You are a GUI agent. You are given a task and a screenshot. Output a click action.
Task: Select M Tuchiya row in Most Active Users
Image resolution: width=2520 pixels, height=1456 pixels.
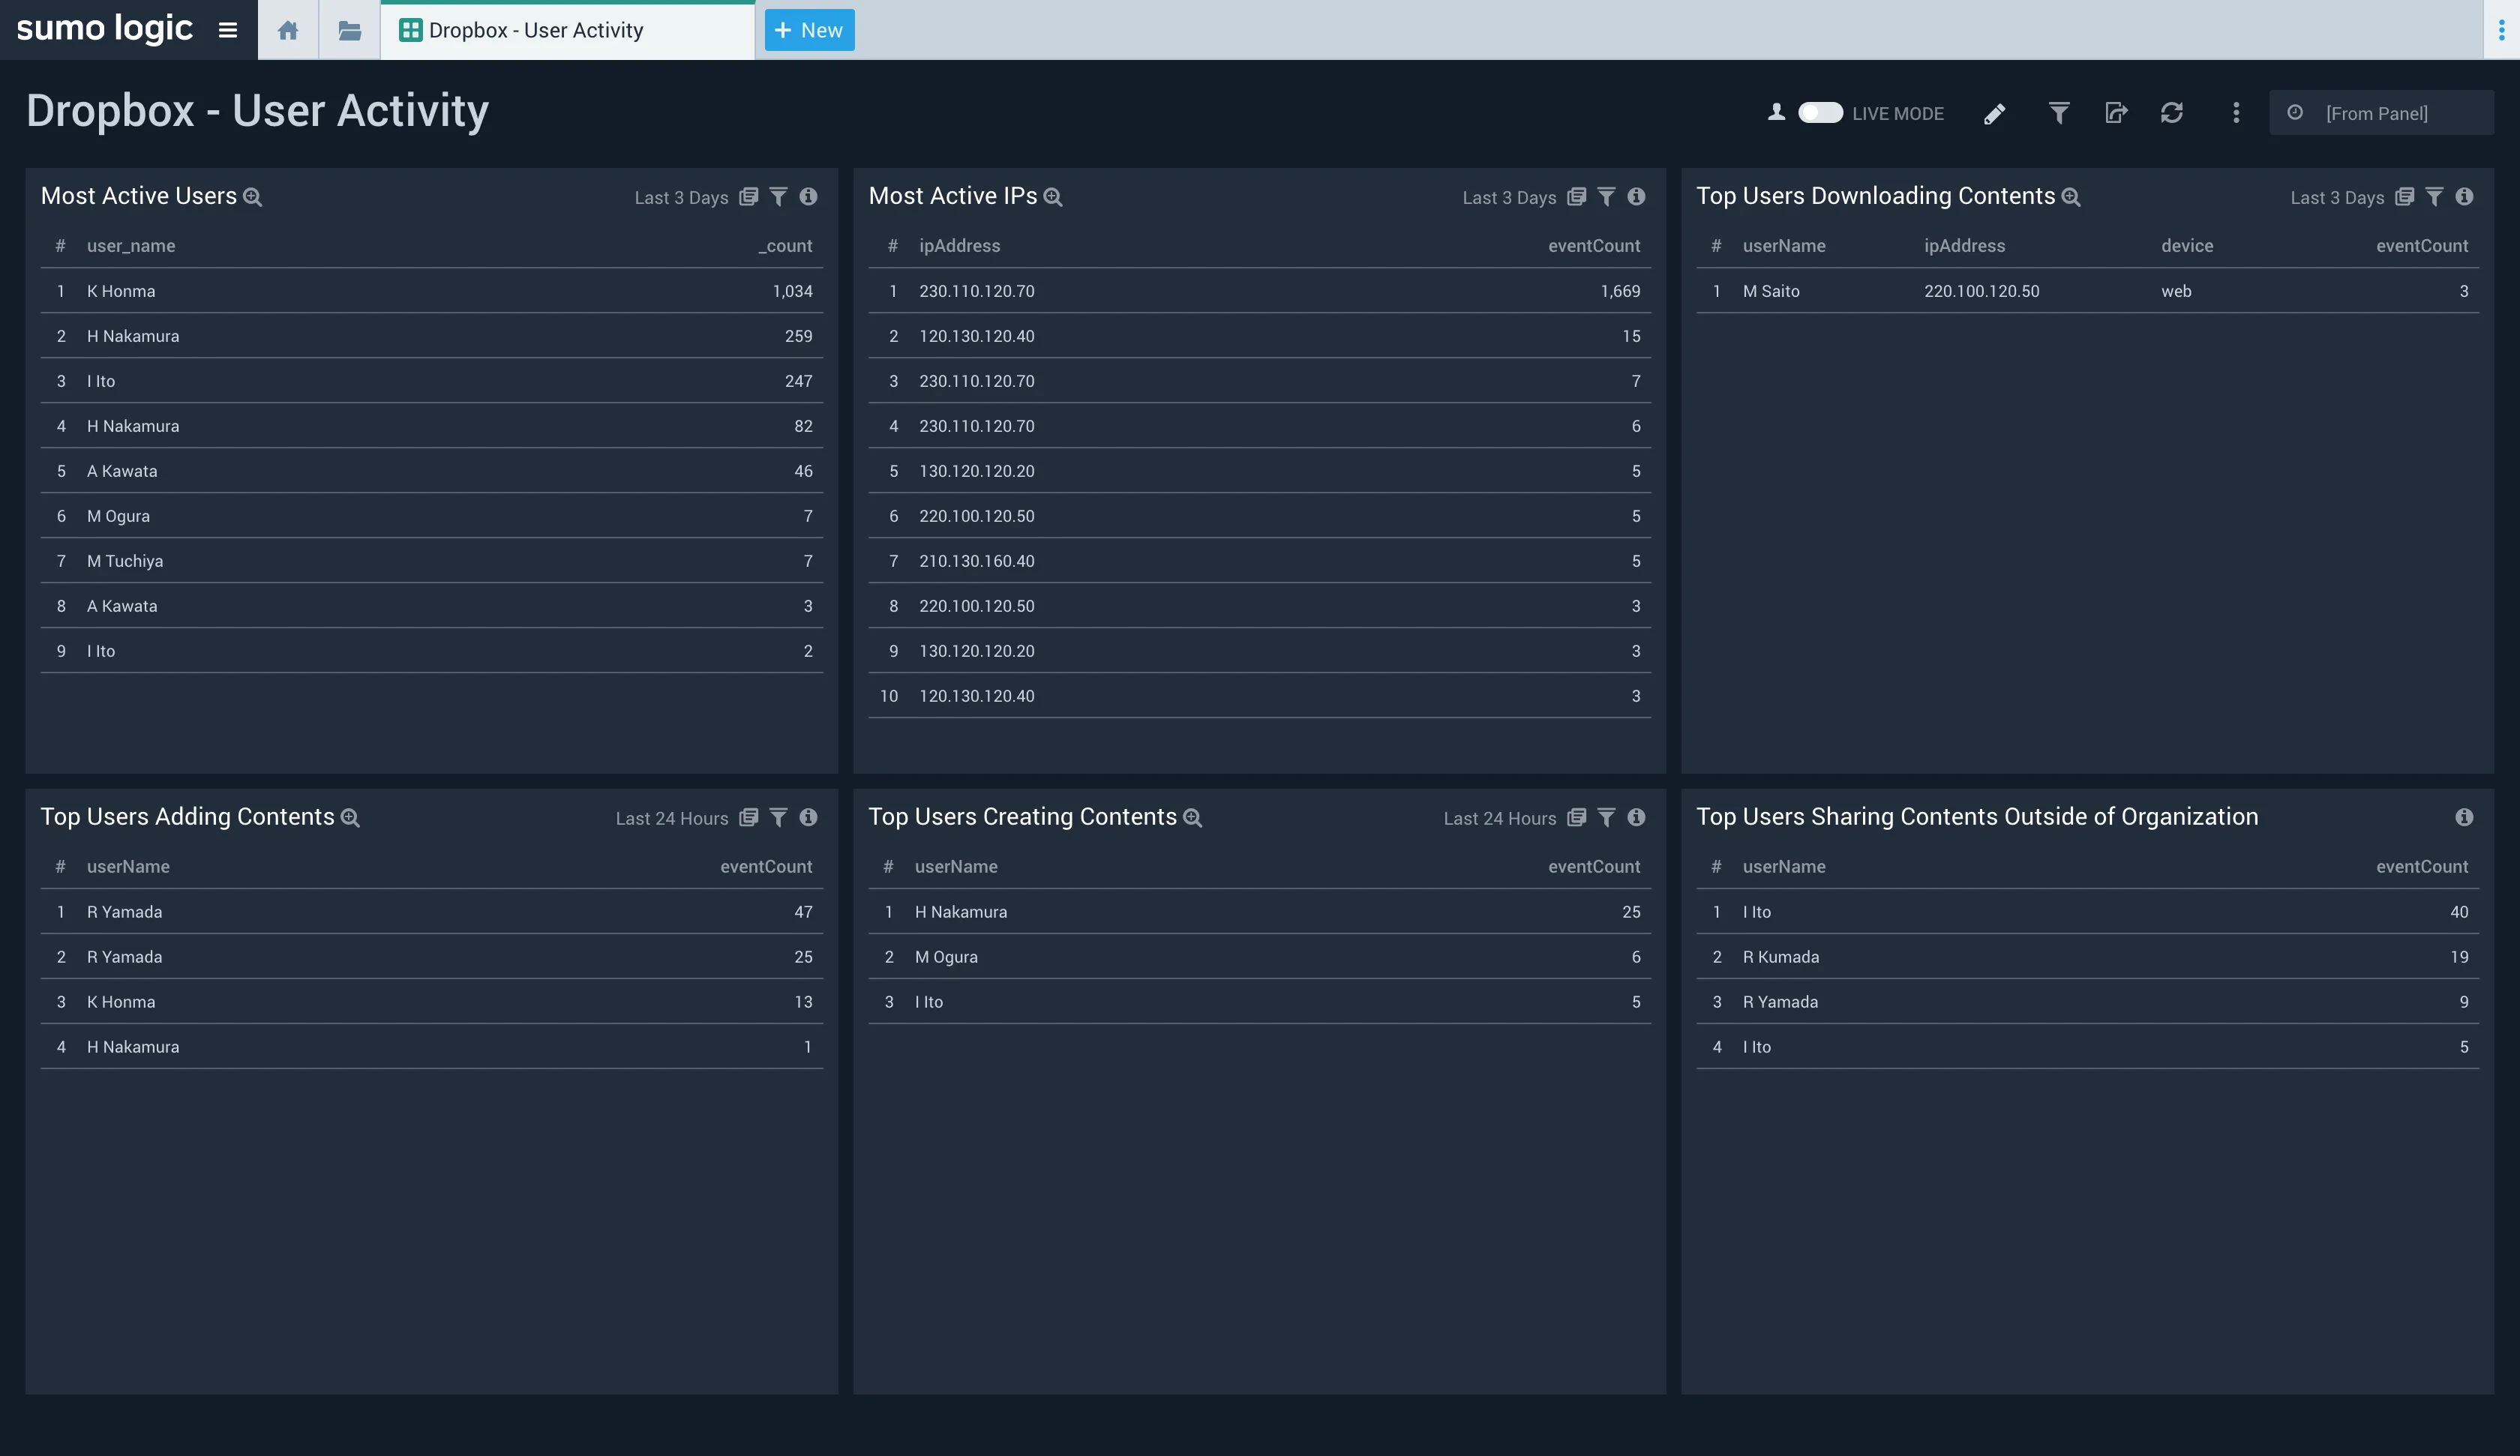432,561
